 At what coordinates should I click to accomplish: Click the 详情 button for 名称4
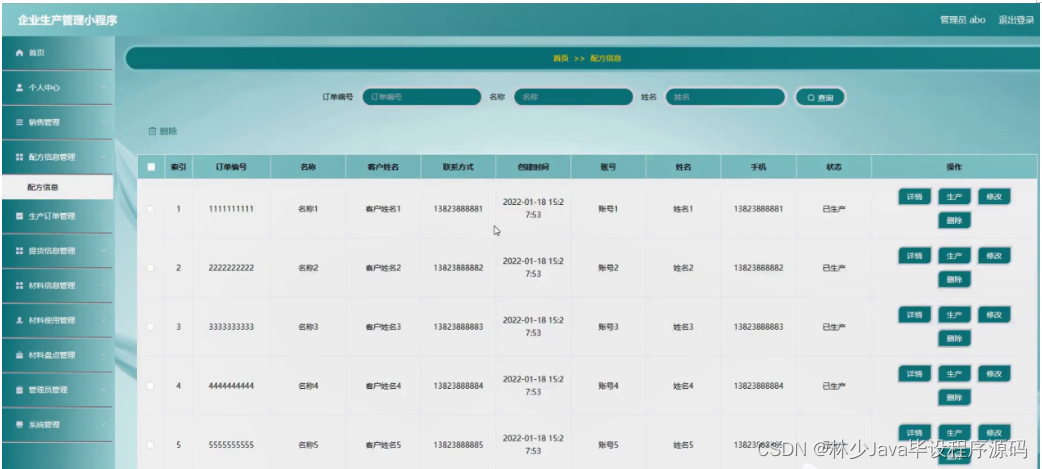[914, 374]
